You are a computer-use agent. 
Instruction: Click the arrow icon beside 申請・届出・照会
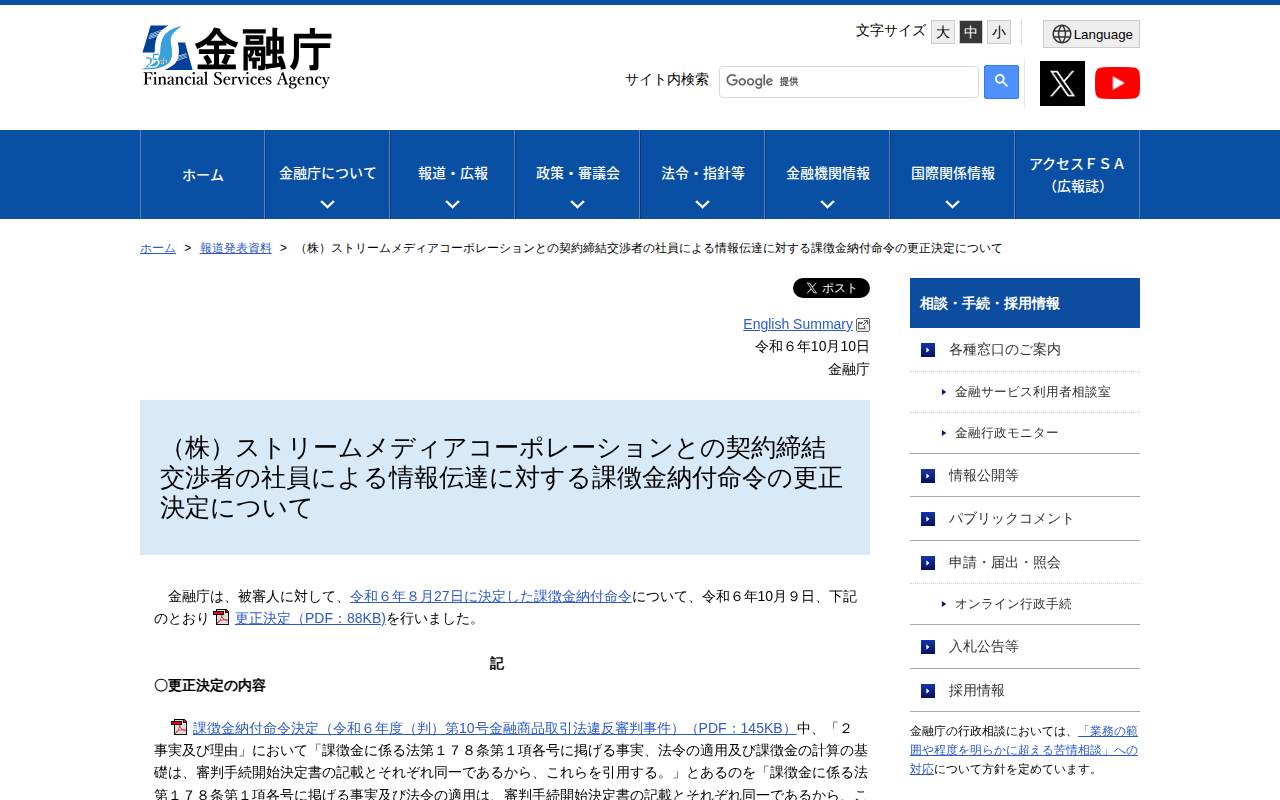click(x=928, y=563)
